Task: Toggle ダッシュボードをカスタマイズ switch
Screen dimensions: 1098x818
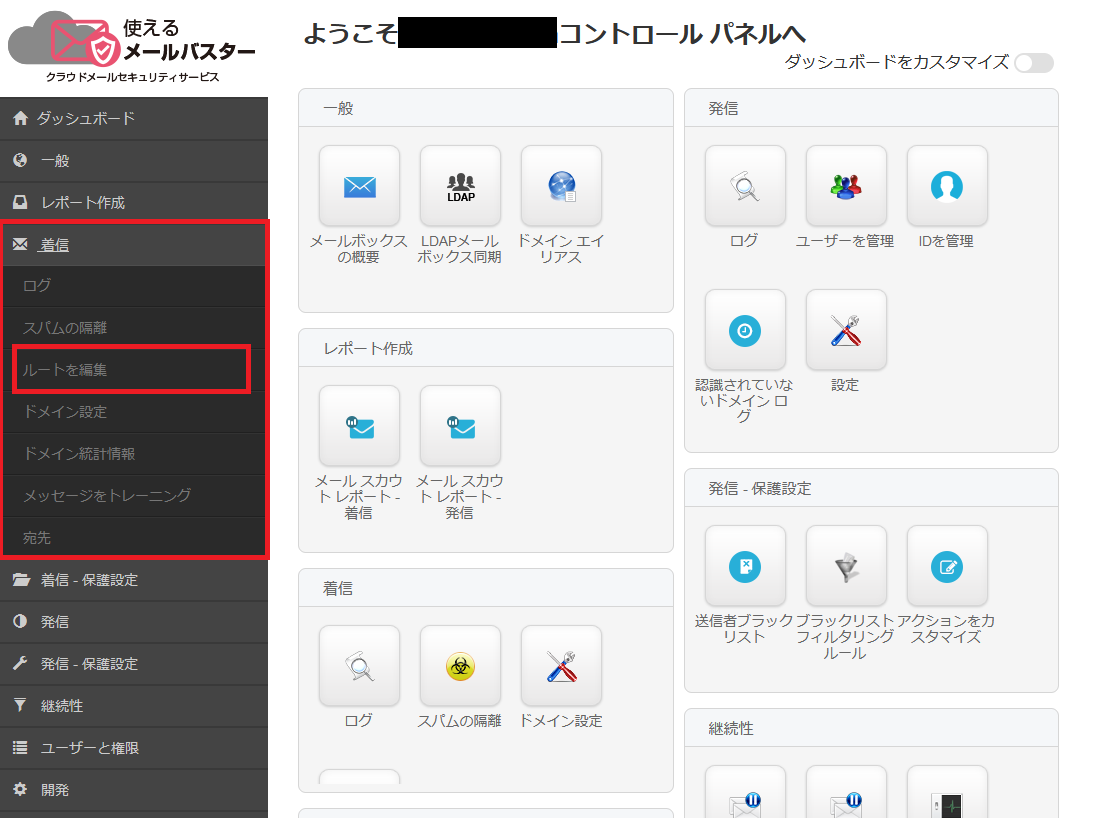Action: [x=1034, y=63]
